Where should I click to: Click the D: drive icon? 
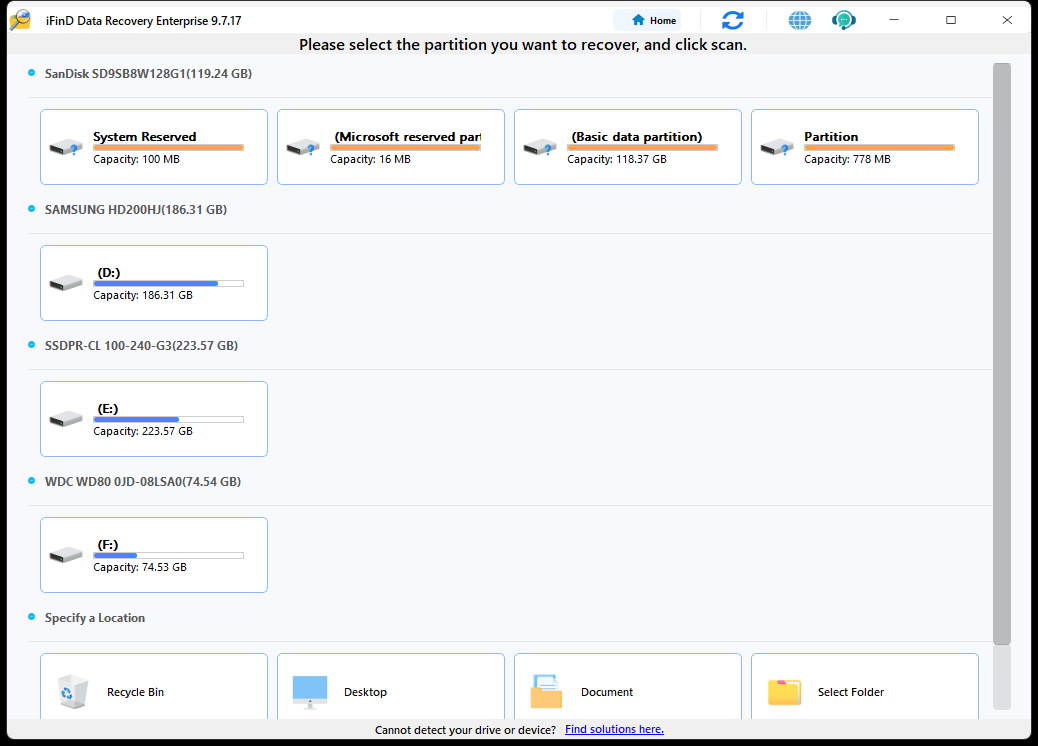click(x=66, y=283)
